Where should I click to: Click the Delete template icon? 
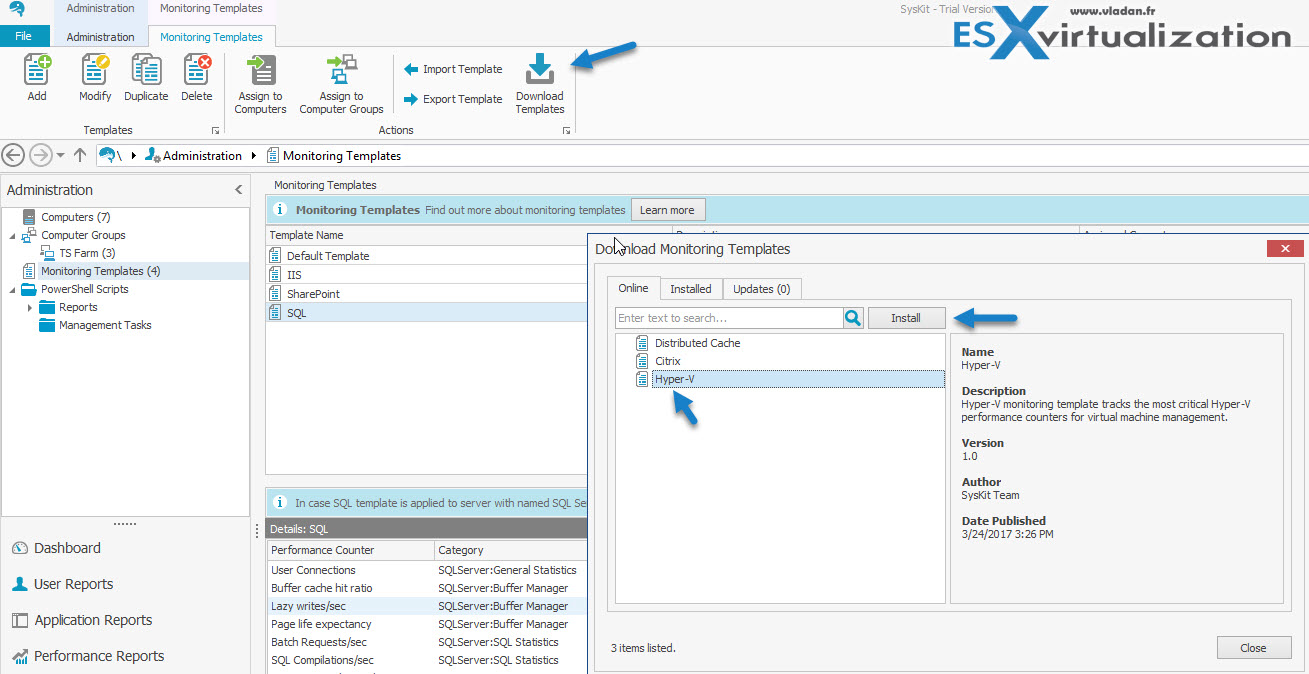click(x=197, y=70)
